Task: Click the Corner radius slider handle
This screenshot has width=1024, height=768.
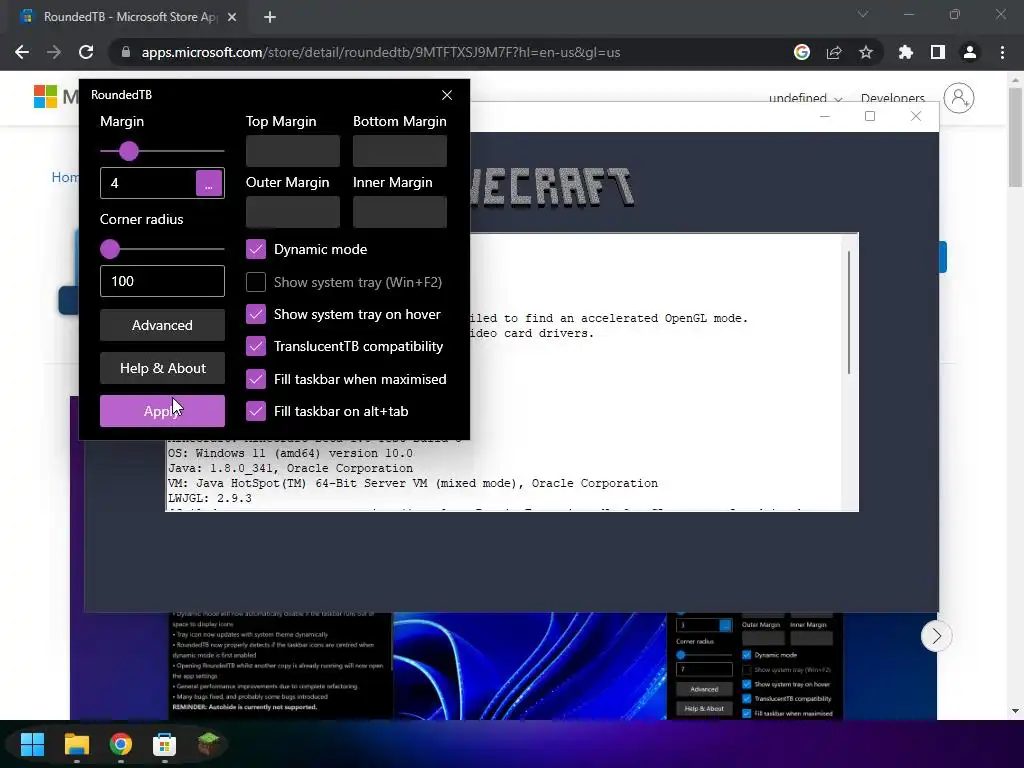Action: pyautogui.click(x=110, y=249)
